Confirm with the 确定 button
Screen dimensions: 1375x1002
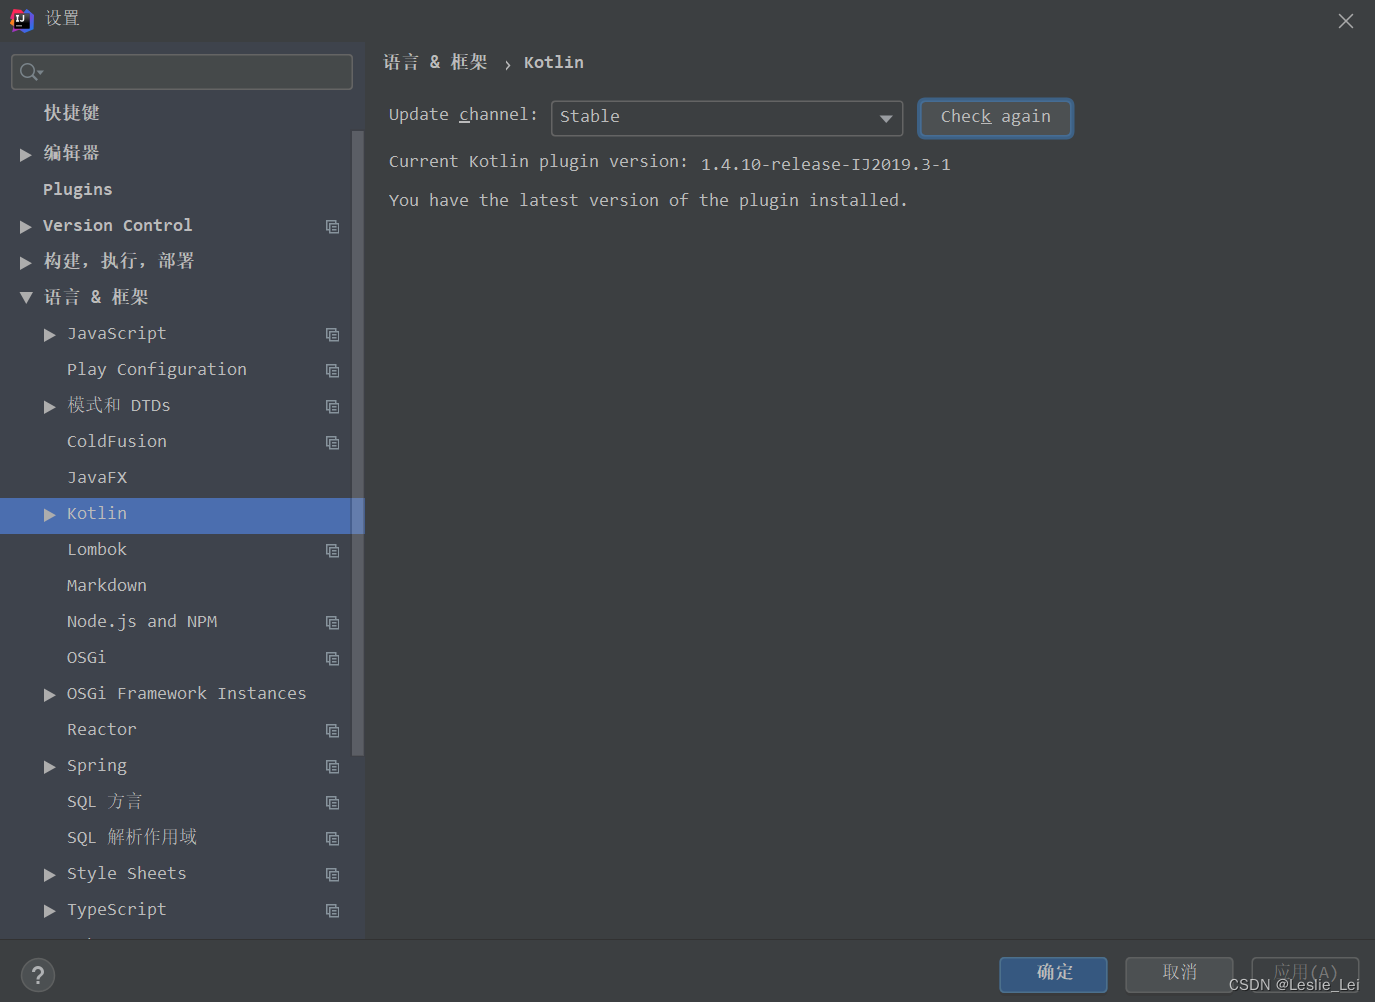1053,974
